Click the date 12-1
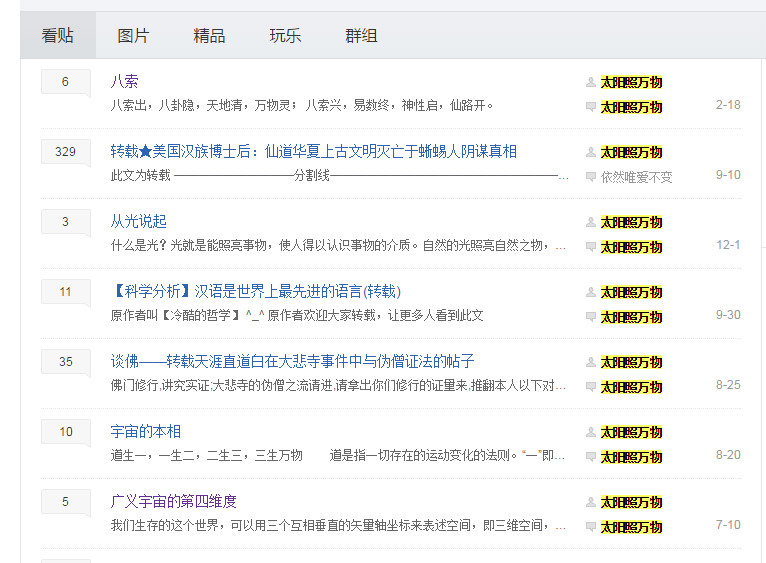 point(728,245)
